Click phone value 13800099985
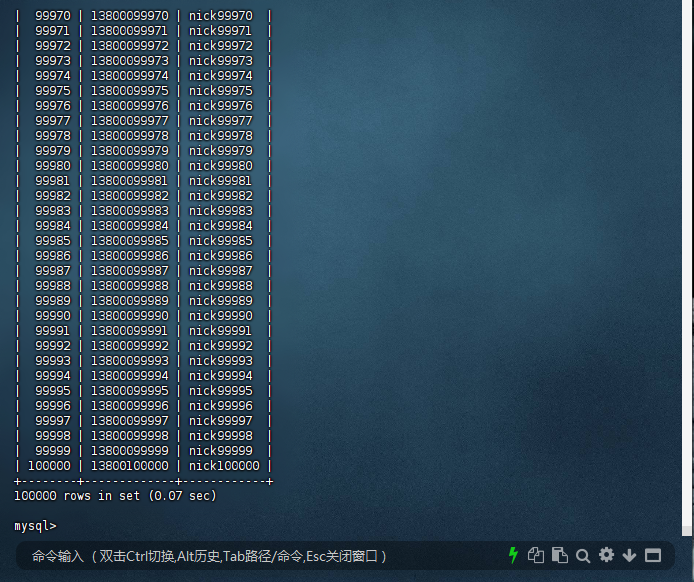The image size is (694, 582). click(x=130, y=241)
